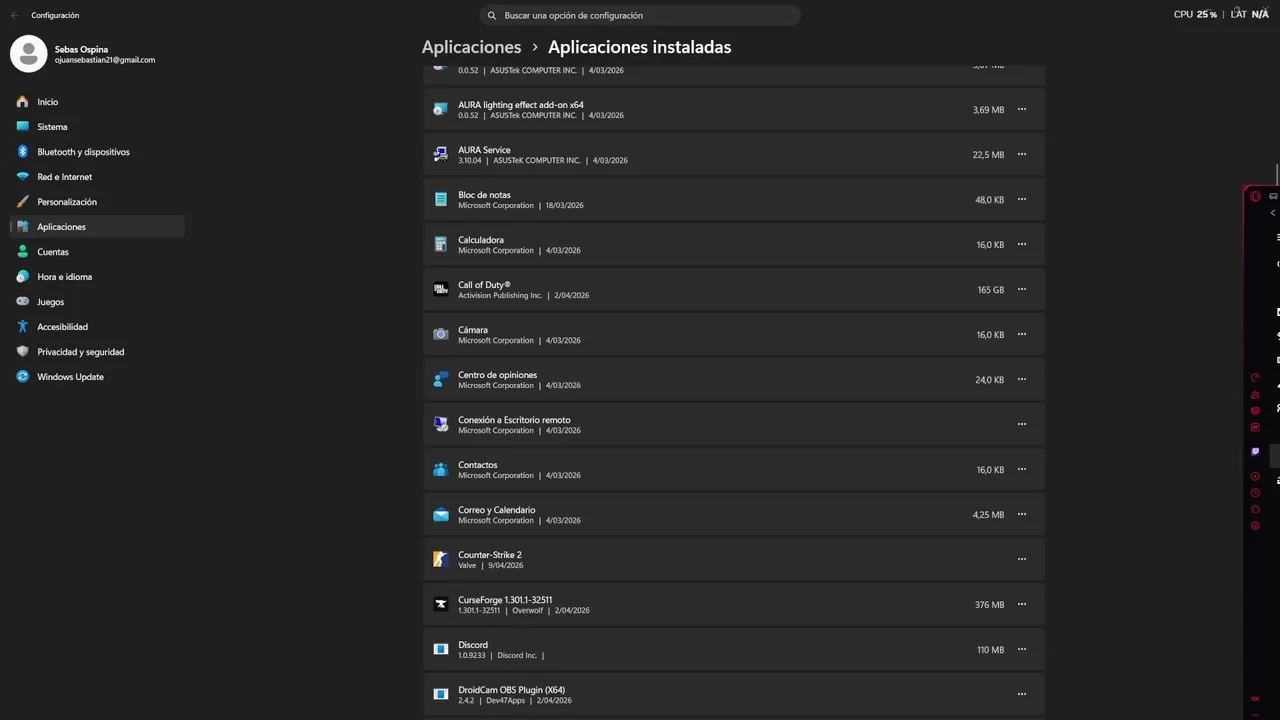Show more options for DroidCam OBS Plugin
The width and height of the screenshot is (1280, 720).
(1021, 694)
